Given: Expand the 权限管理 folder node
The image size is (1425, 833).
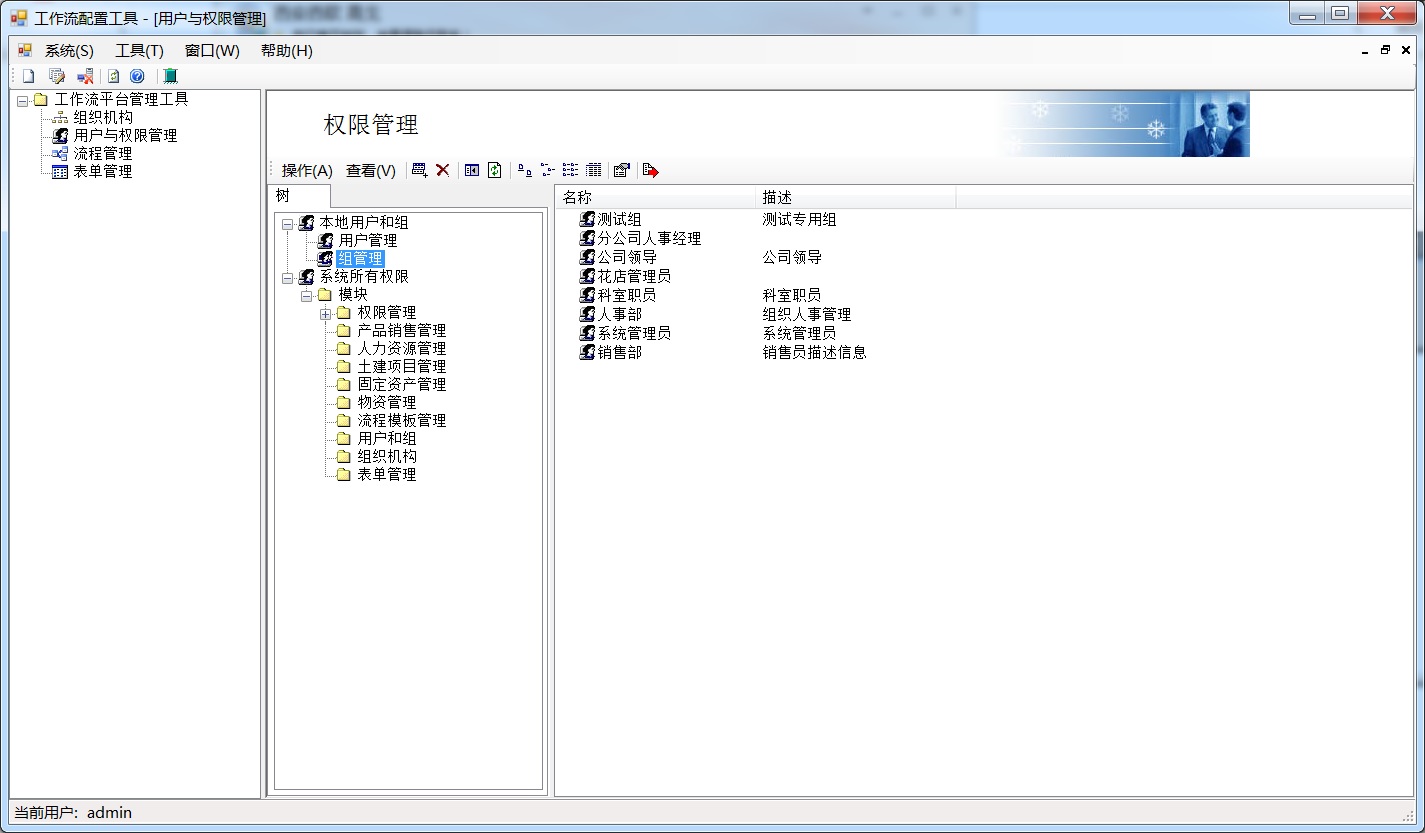Looking at the screenshot, I should (325, 313).
